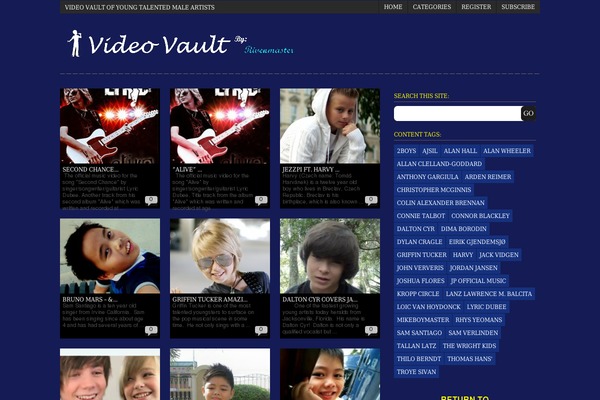The height and width of the screenshot is (400, 600).
Task: Select the Dima Borodin tag
Action: [463, 229]
